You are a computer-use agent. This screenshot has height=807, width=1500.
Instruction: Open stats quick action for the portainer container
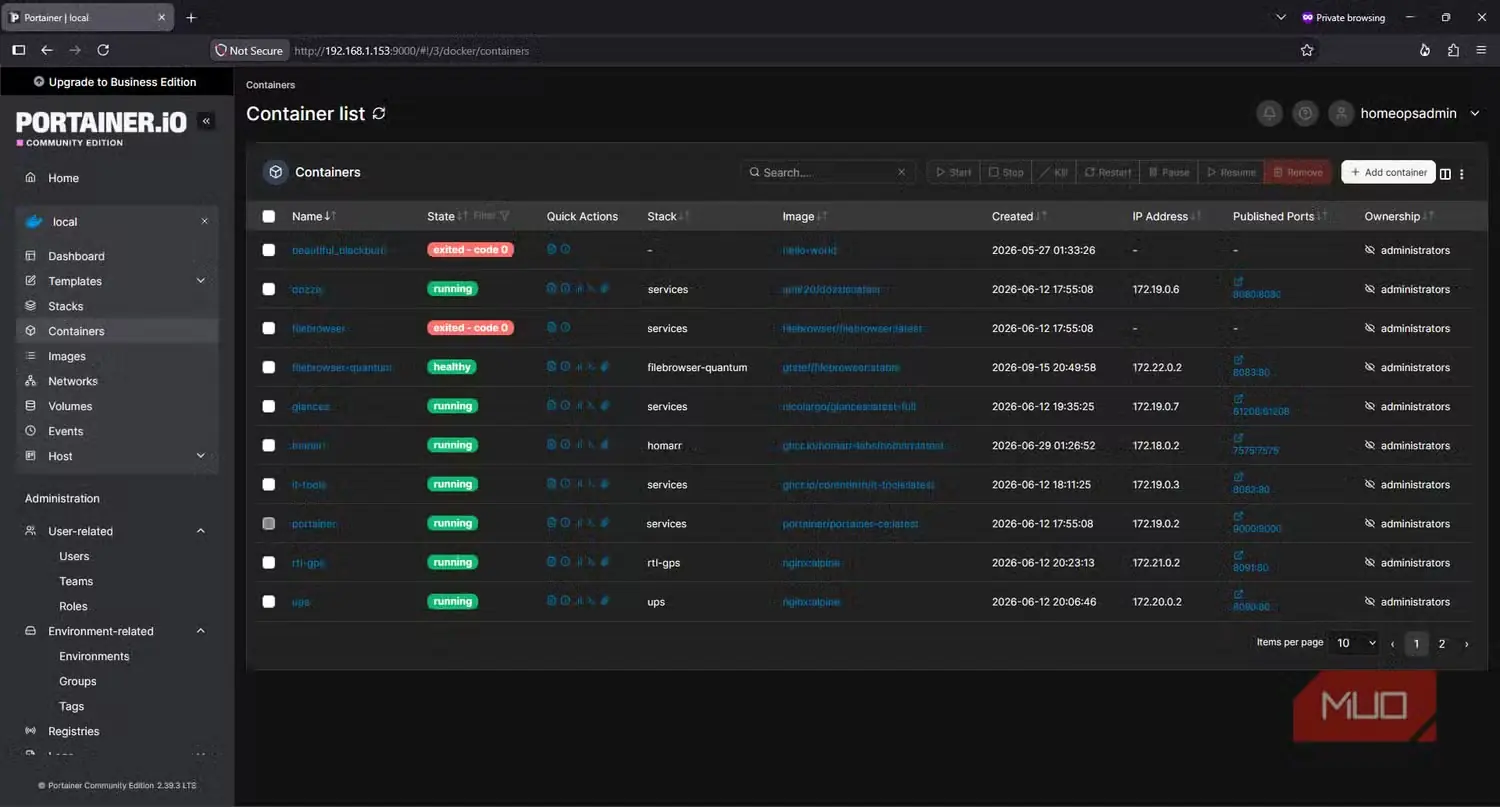pyautogui.click(x=579, y=522)
